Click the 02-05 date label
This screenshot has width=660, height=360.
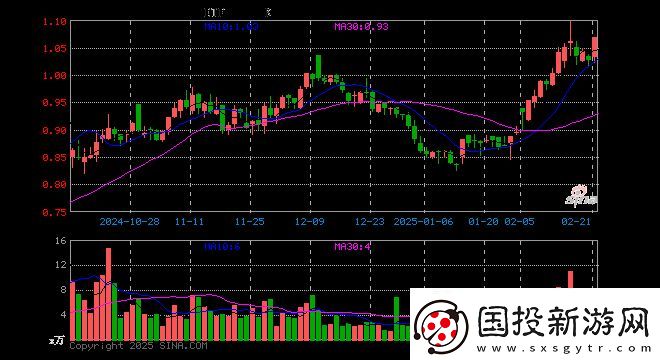click(x=519, y=221)
